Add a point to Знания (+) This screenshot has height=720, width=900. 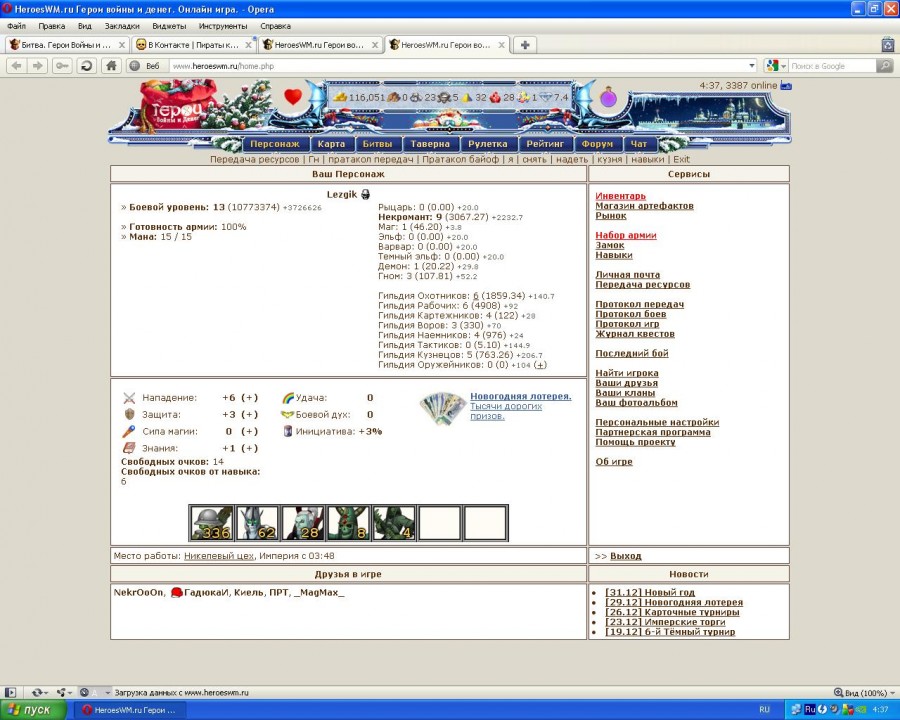point(250,448)
